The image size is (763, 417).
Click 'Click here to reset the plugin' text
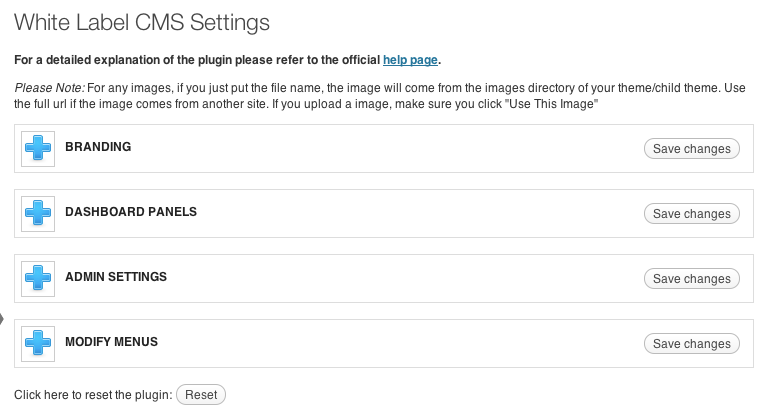pos(92,395)
